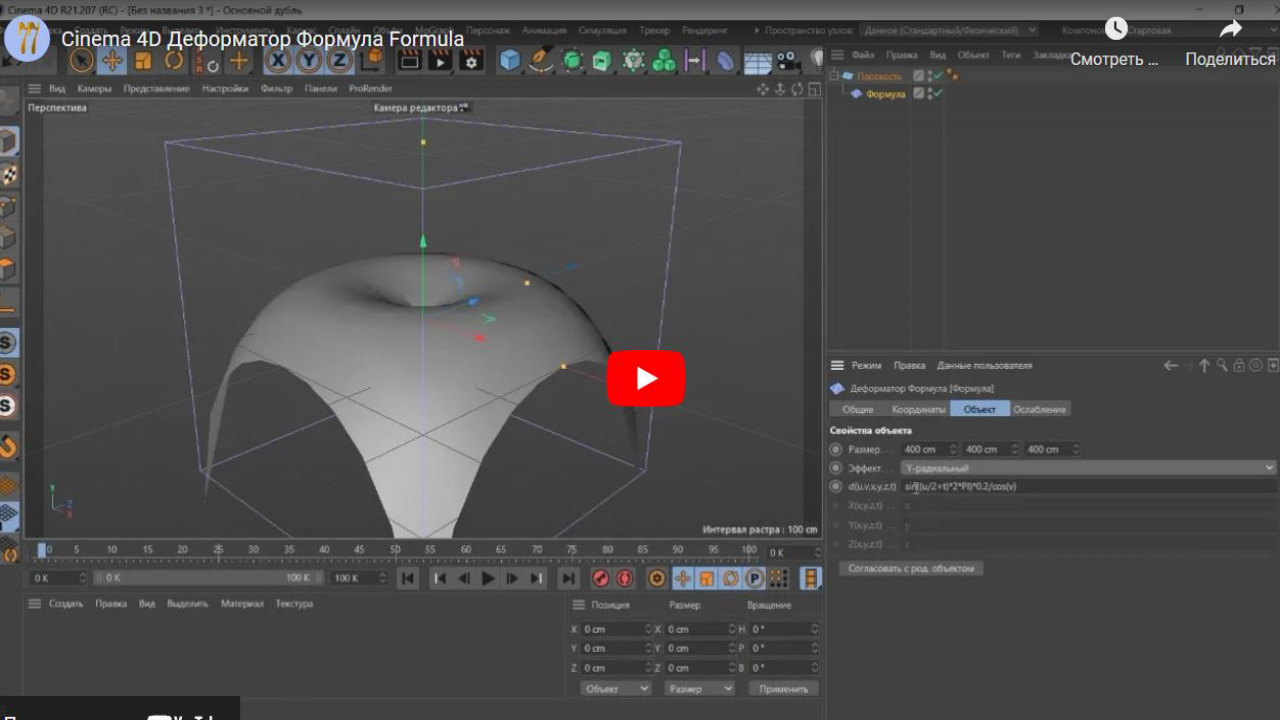Switch to the Общие tab
1280x720 pixels.
tap(858, 409)
